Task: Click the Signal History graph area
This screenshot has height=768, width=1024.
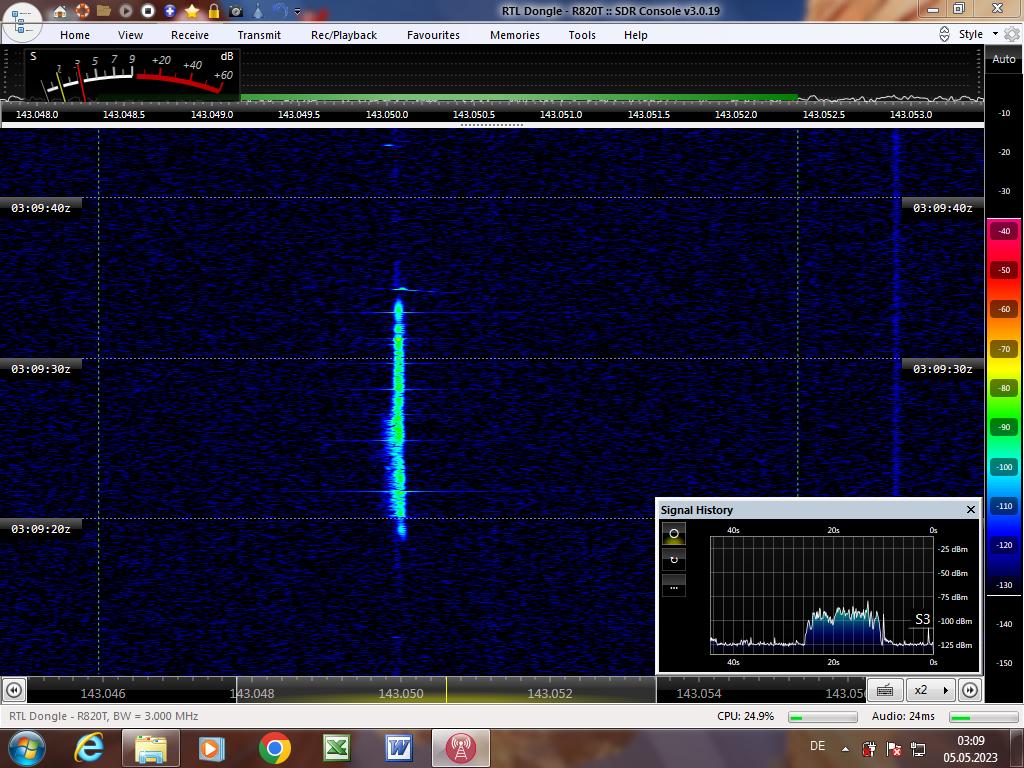Action: tap(822, 594)
